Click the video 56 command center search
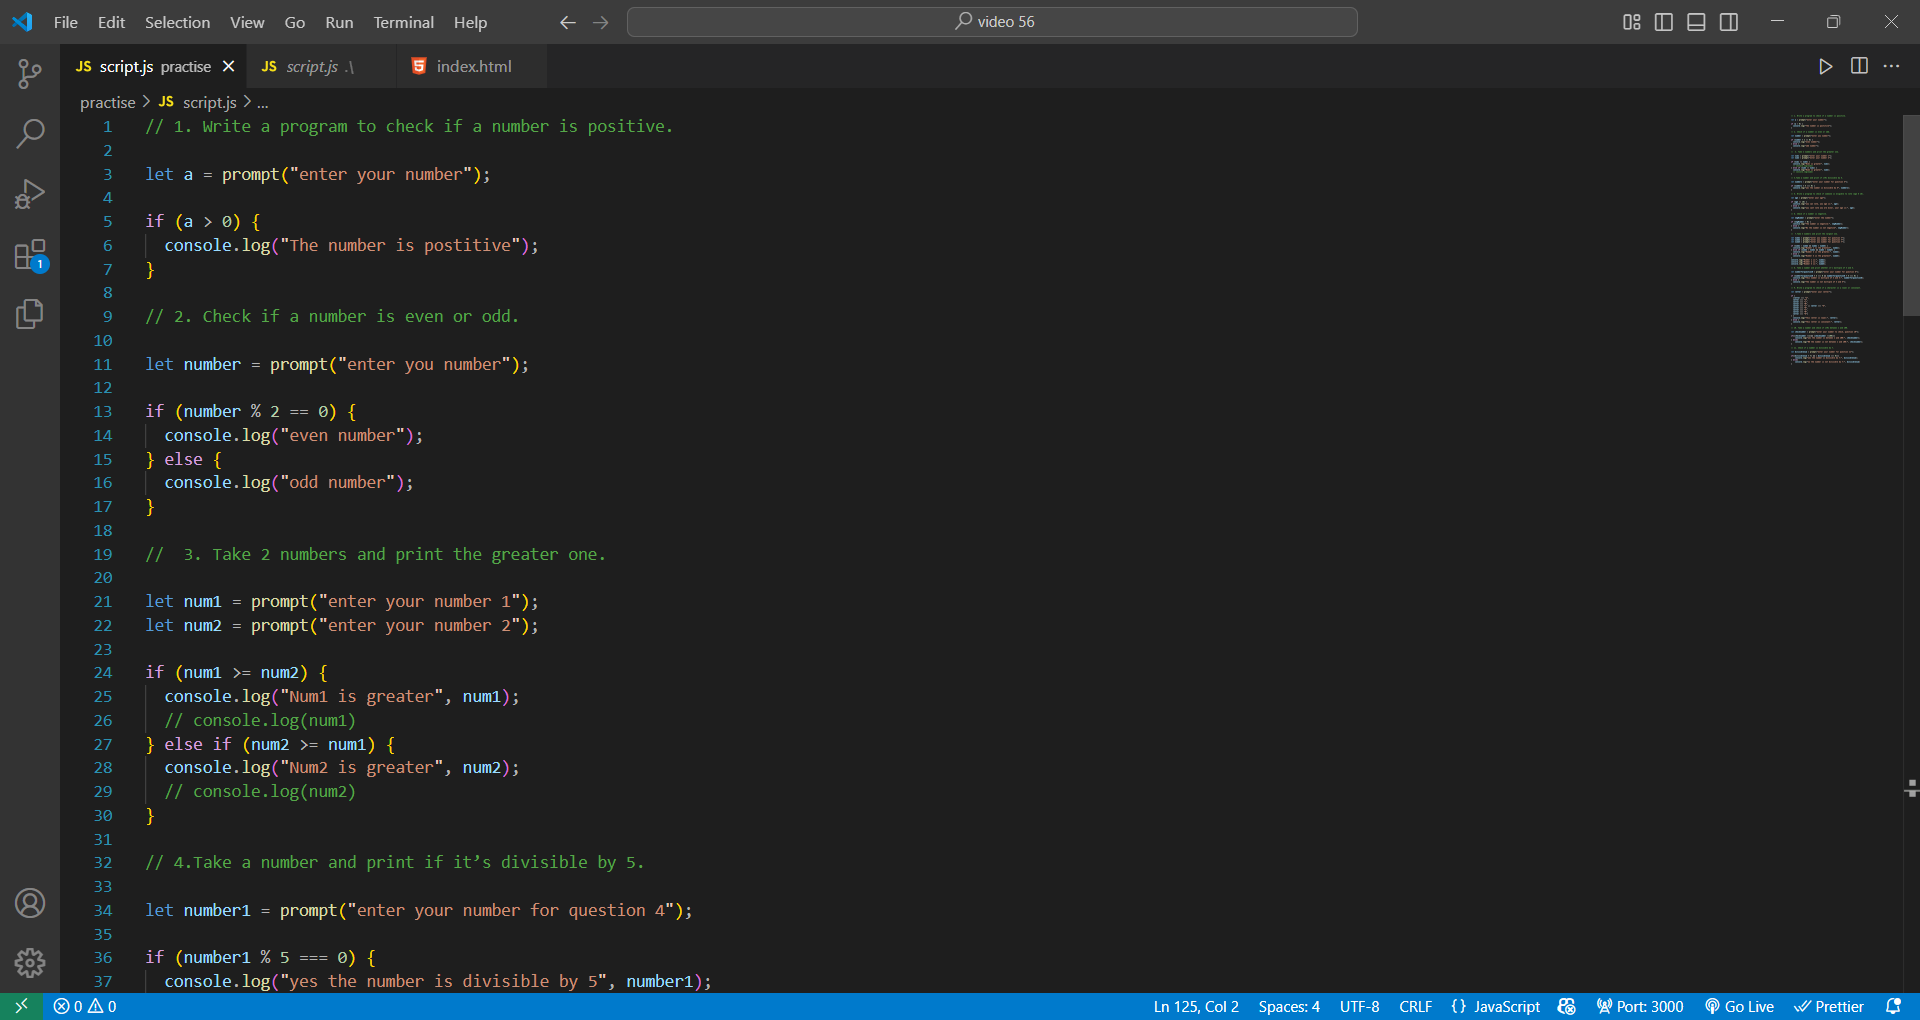 (x=992, y=22)
